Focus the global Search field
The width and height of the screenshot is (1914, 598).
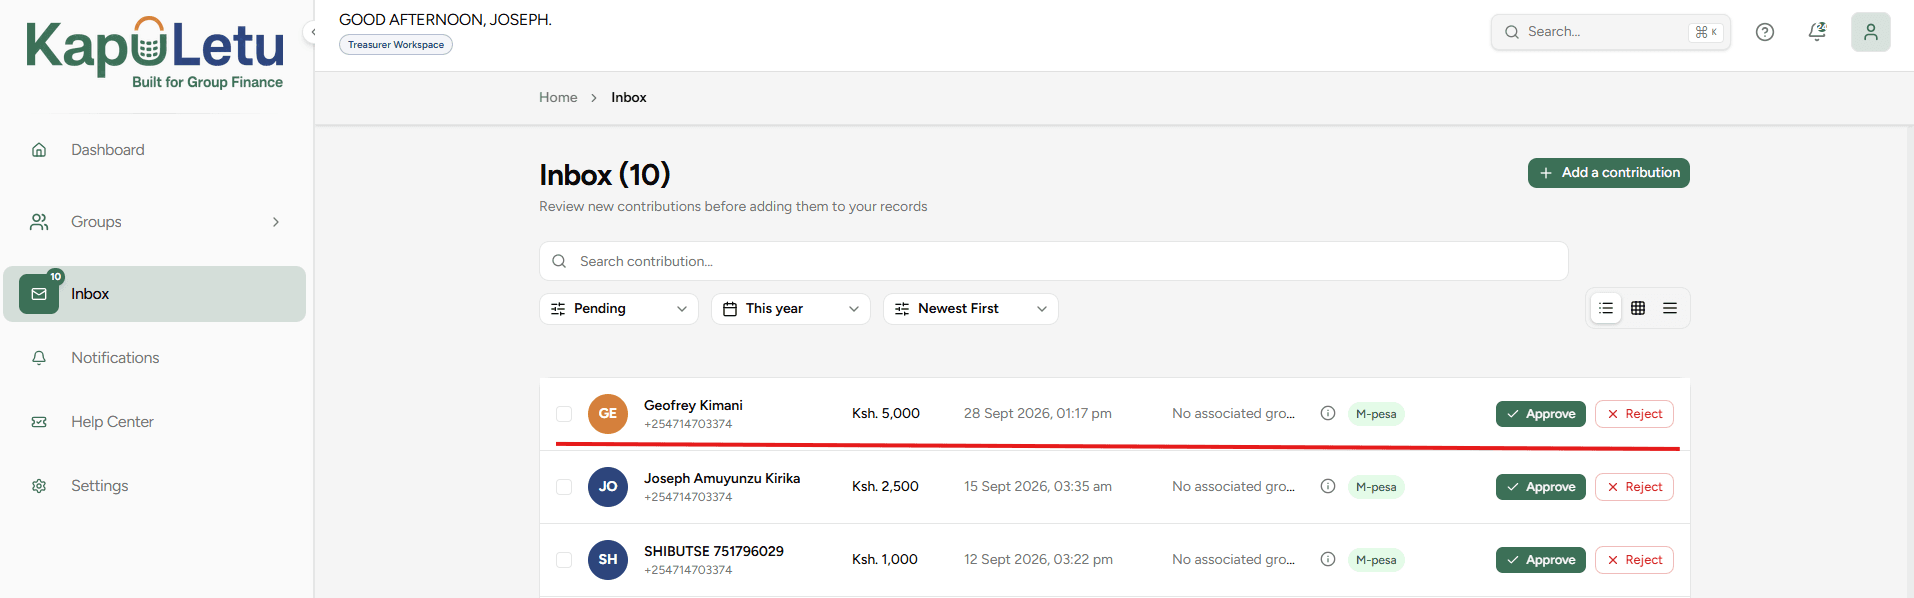[x=1611, y=32]
